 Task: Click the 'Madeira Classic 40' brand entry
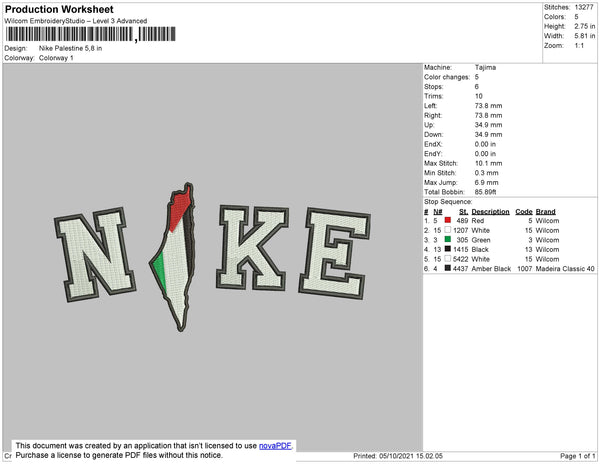pyautogui.click(x=565, y=269)
